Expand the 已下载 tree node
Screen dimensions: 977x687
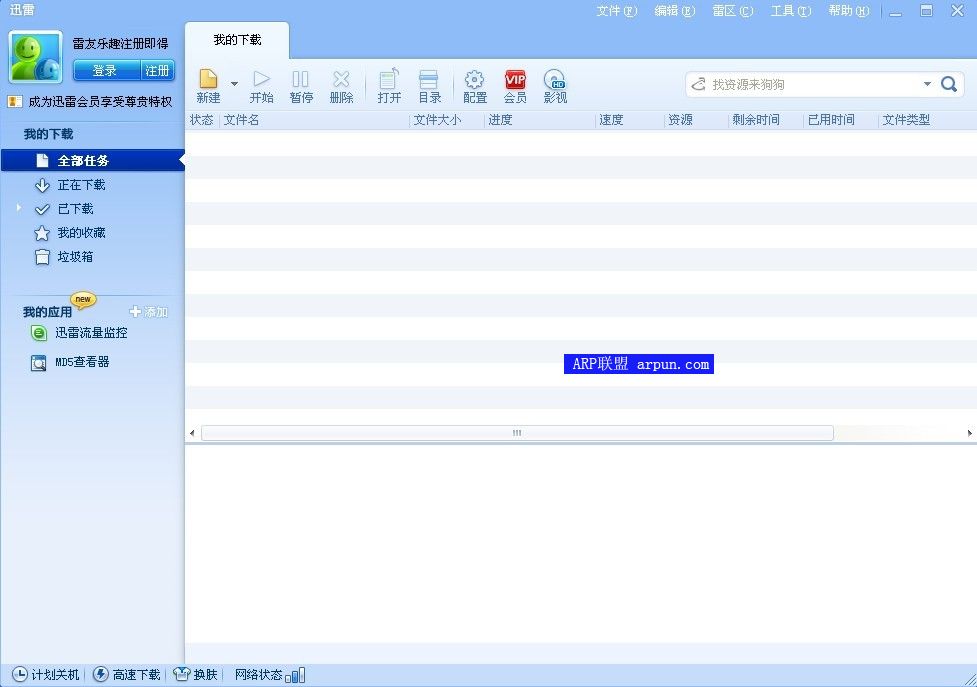(x=18, y=208)
